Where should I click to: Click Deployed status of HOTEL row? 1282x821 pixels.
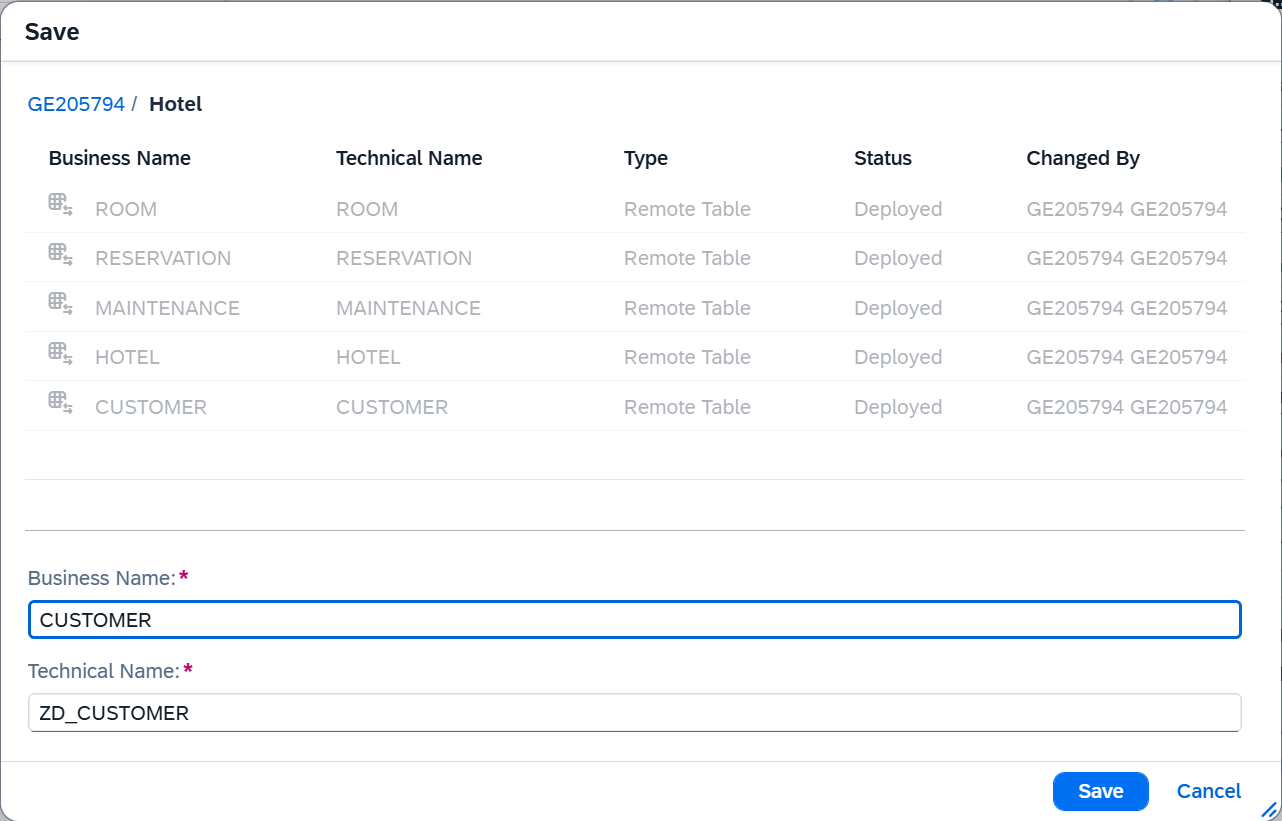coord(898,357)
